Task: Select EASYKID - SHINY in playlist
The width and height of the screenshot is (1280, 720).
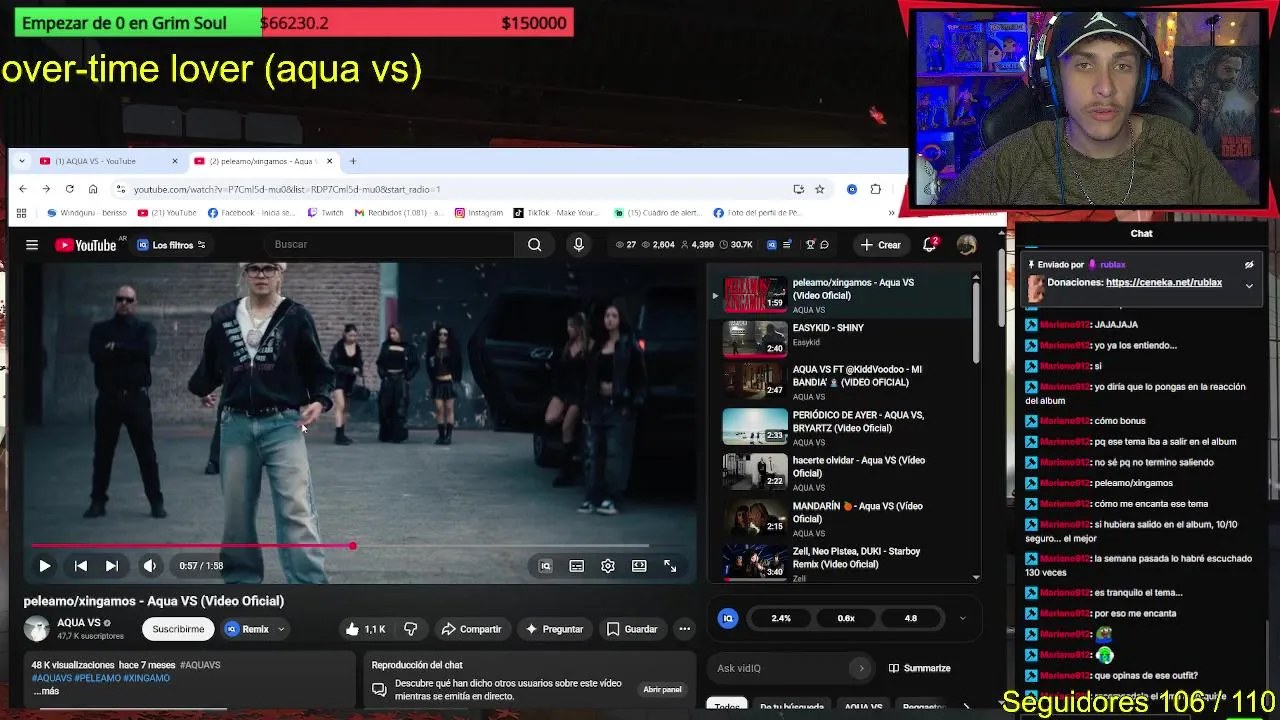Action: [840, 338]
